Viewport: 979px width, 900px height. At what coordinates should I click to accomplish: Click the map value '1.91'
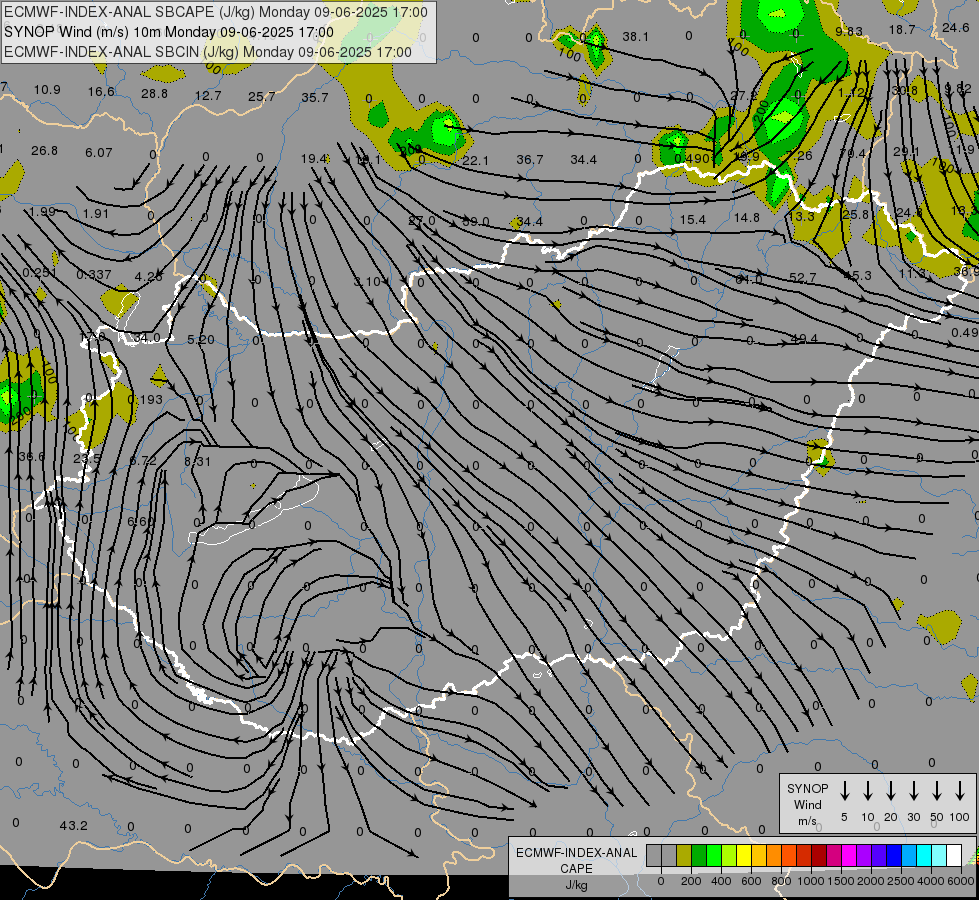[96, 213]
